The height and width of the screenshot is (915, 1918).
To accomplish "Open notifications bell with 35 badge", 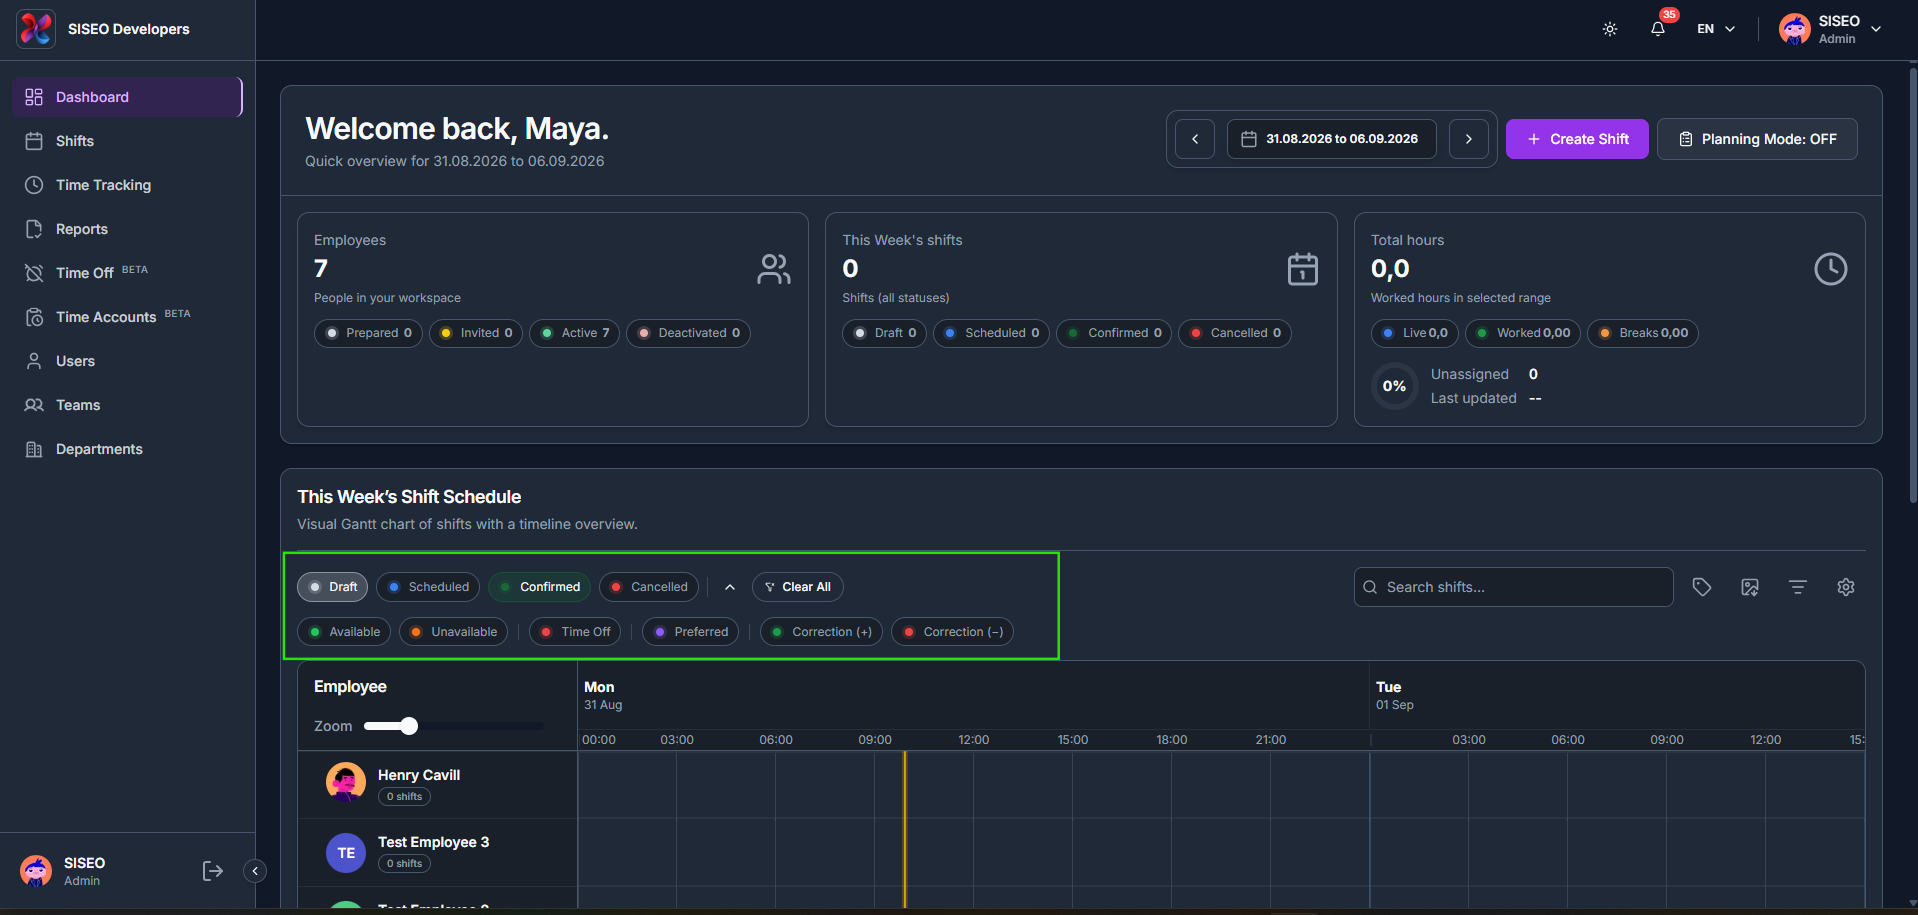I will (x=1658, y=29).
